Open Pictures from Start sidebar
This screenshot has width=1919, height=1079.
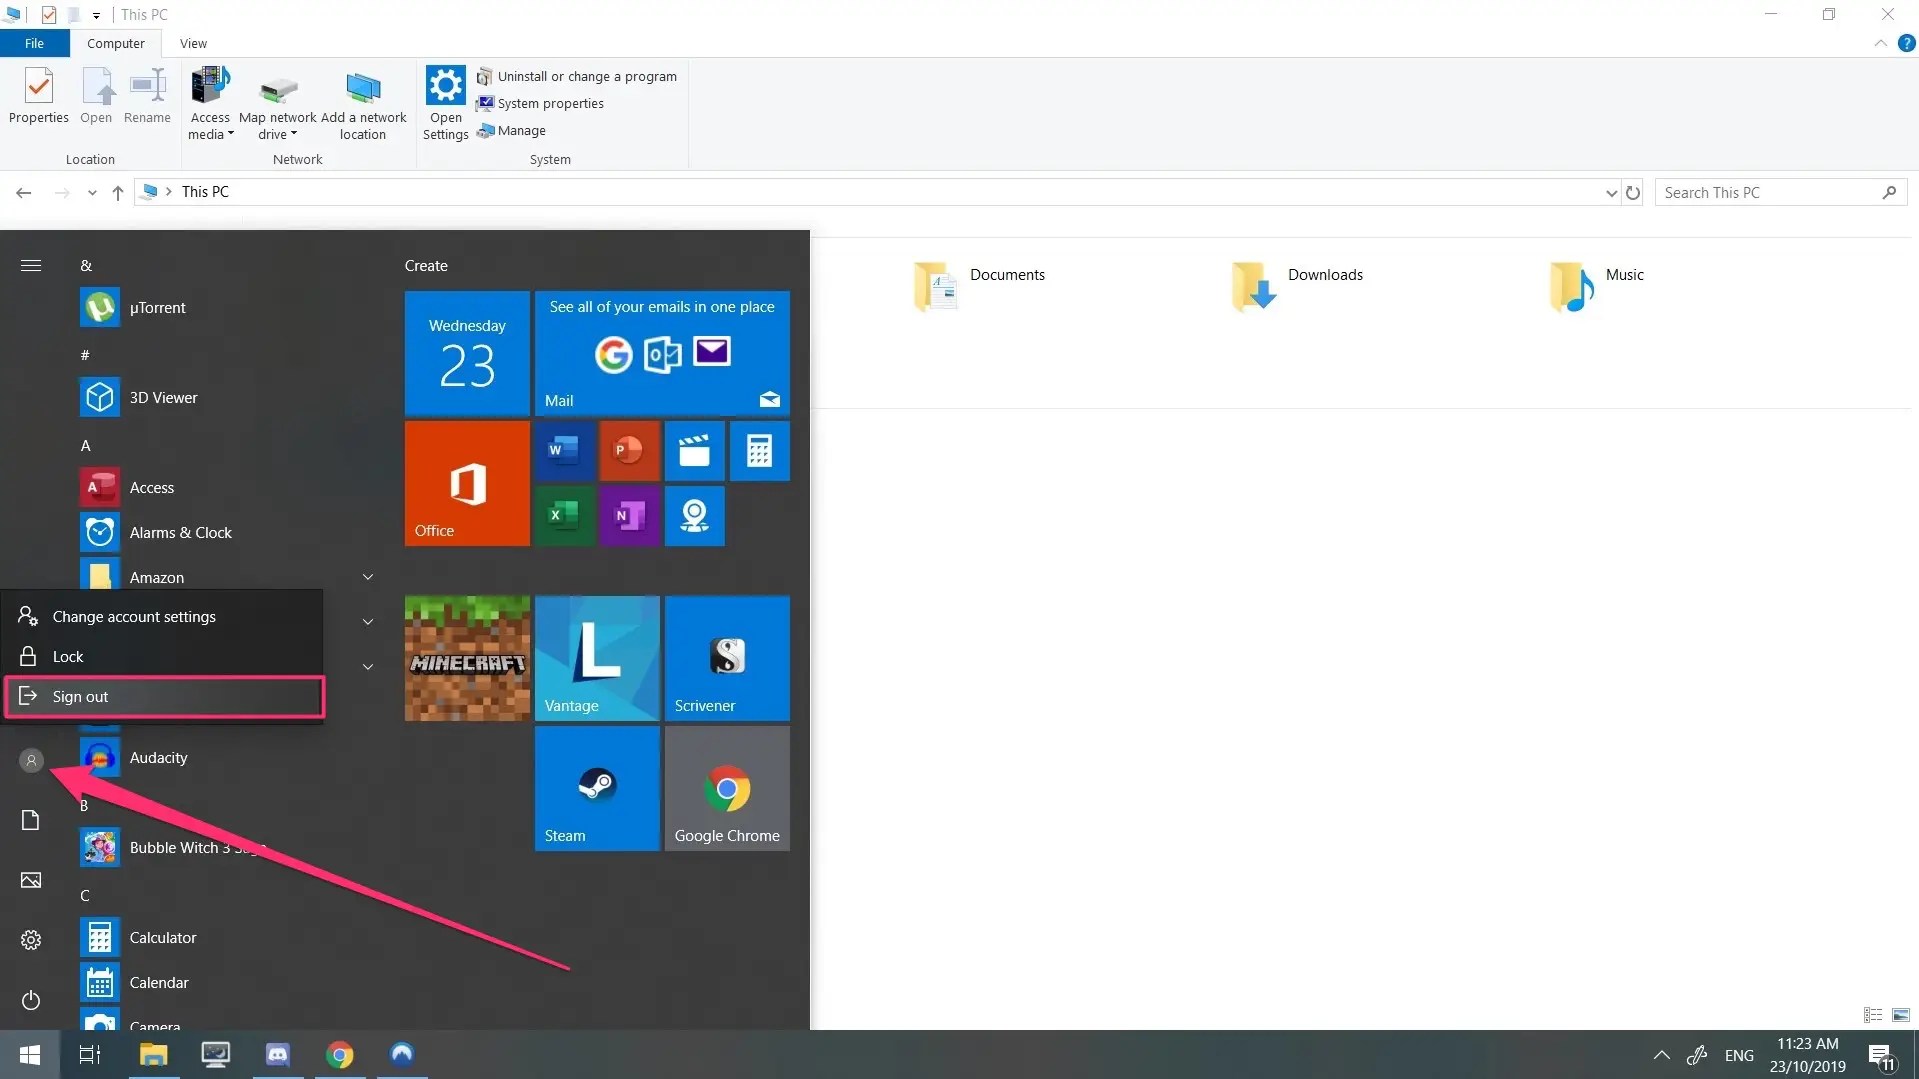(31, 880)
